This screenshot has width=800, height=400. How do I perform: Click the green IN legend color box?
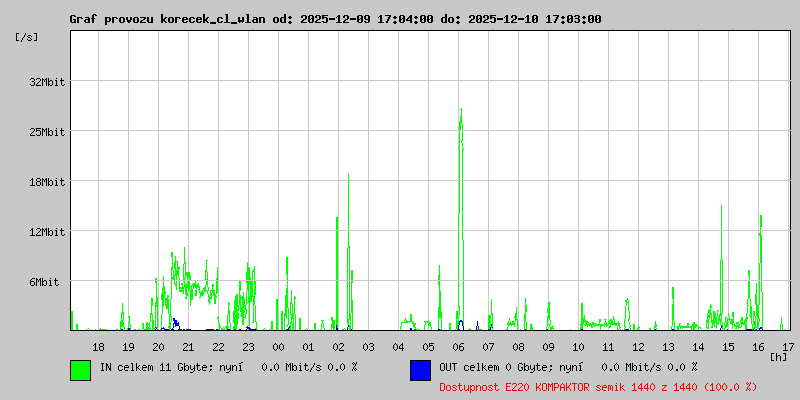coord(80,370)
